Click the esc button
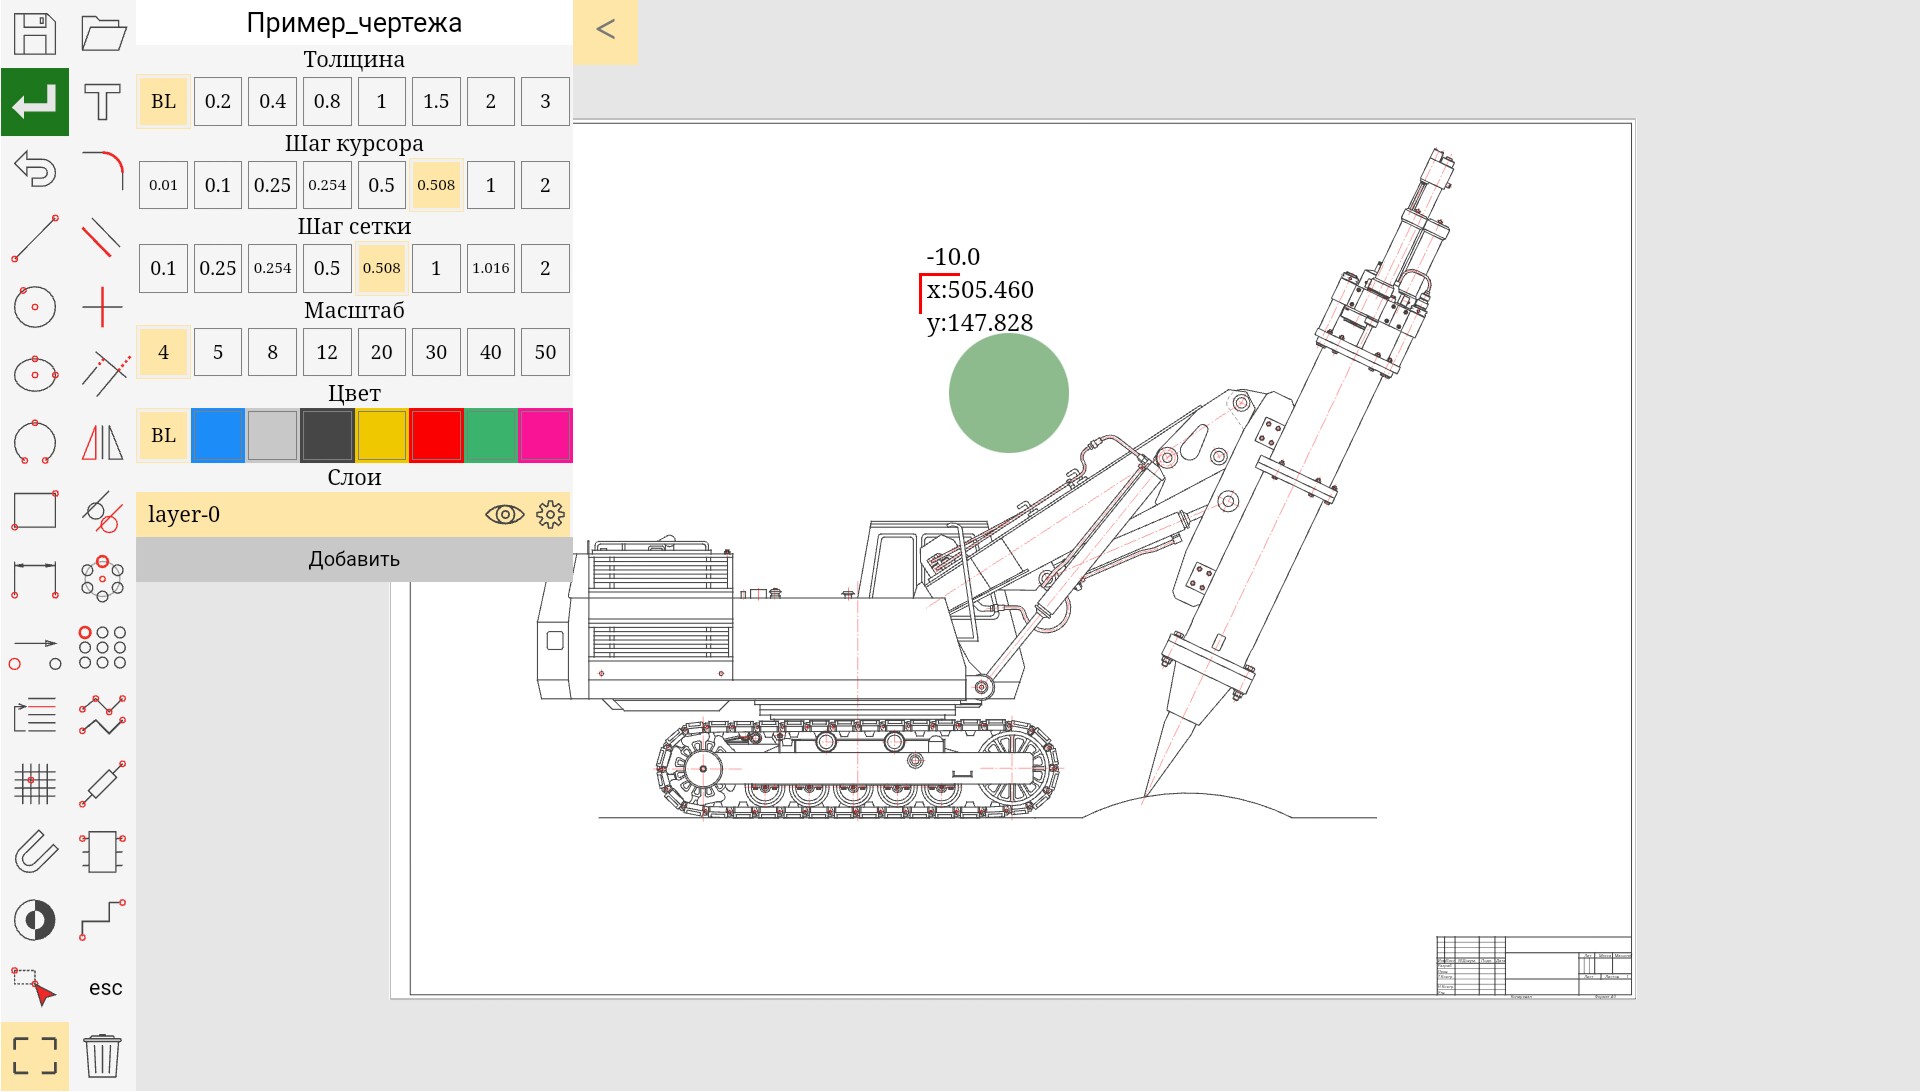Screen dimensions: 1920x1092 [x=105, y=988]
